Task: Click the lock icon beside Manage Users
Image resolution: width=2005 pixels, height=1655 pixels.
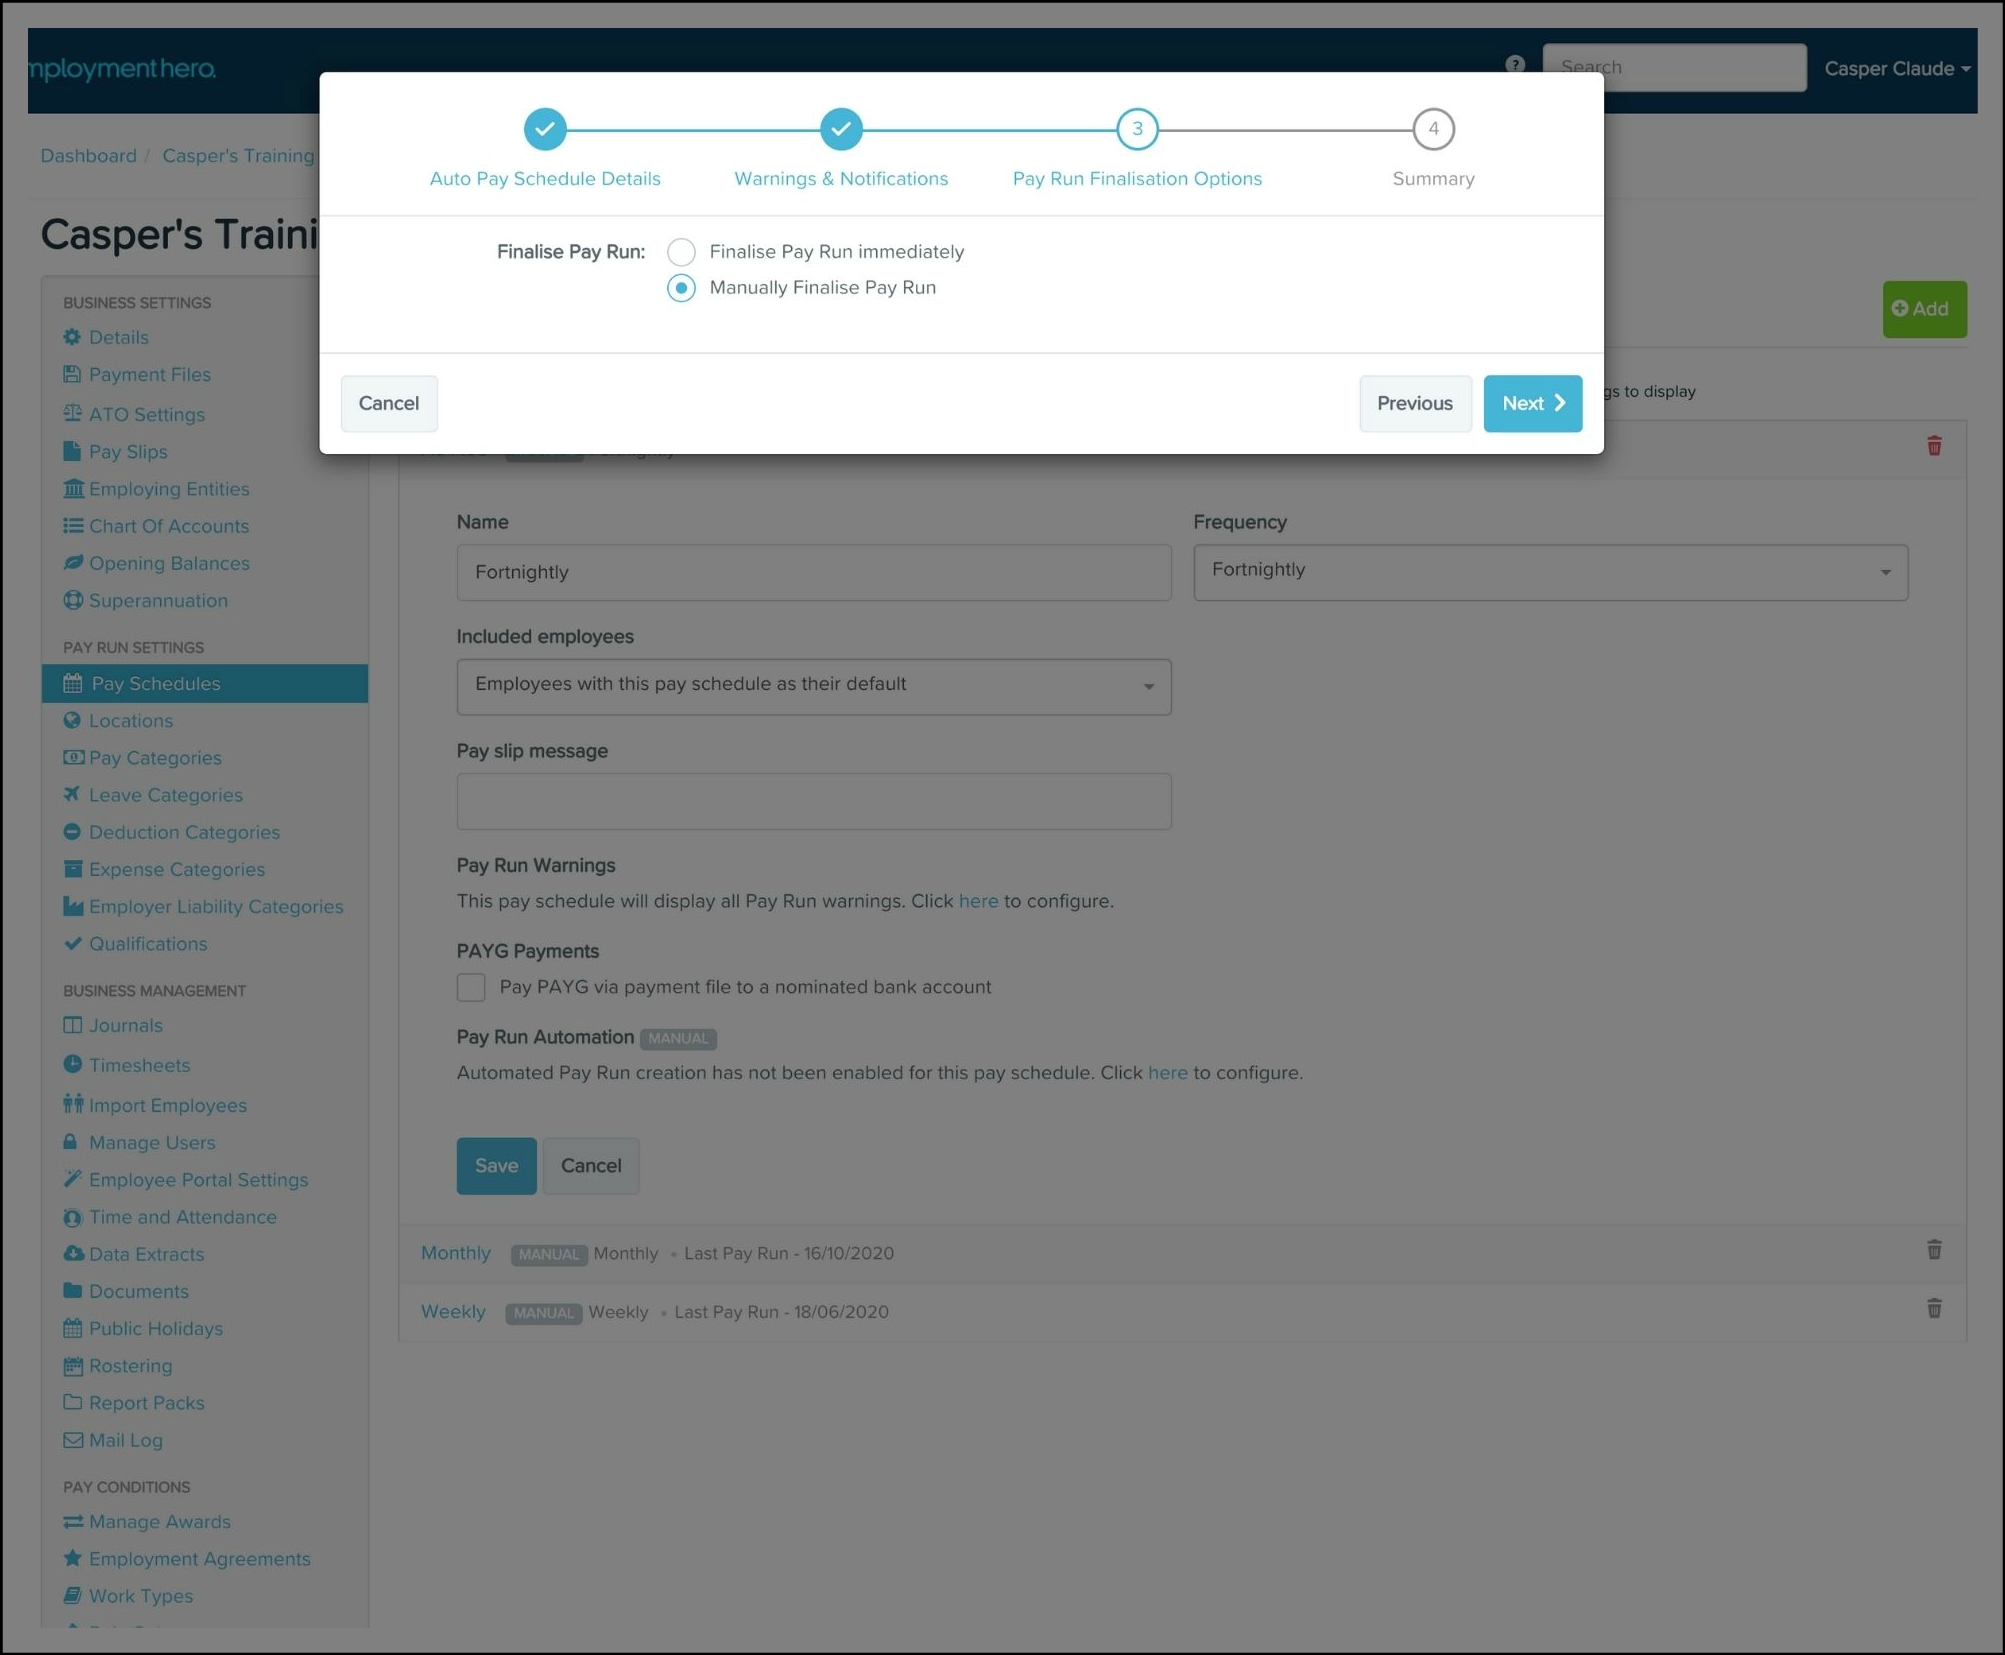Action: [70, 1141]
